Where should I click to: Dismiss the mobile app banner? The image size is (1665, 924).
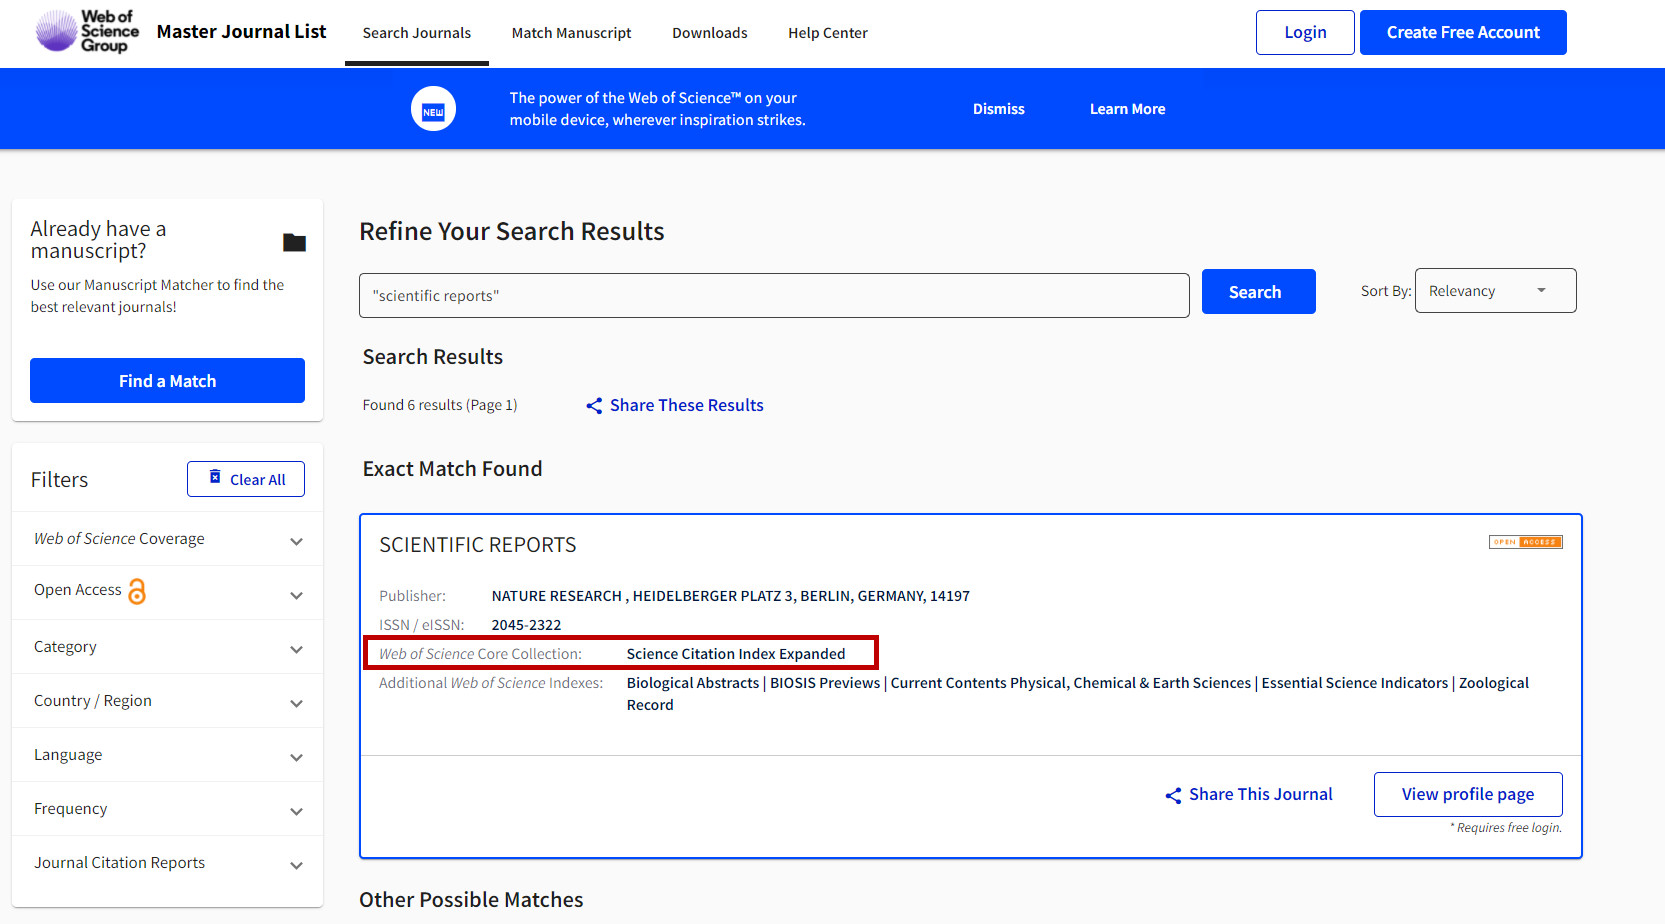click(999, 109)
